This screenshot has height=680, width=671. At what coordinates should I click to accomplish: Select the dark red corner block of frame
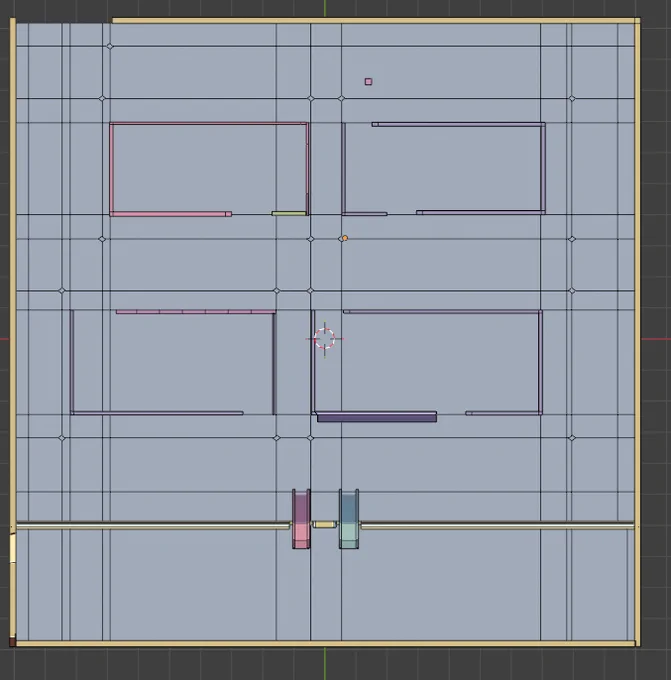tap(13, 641)
